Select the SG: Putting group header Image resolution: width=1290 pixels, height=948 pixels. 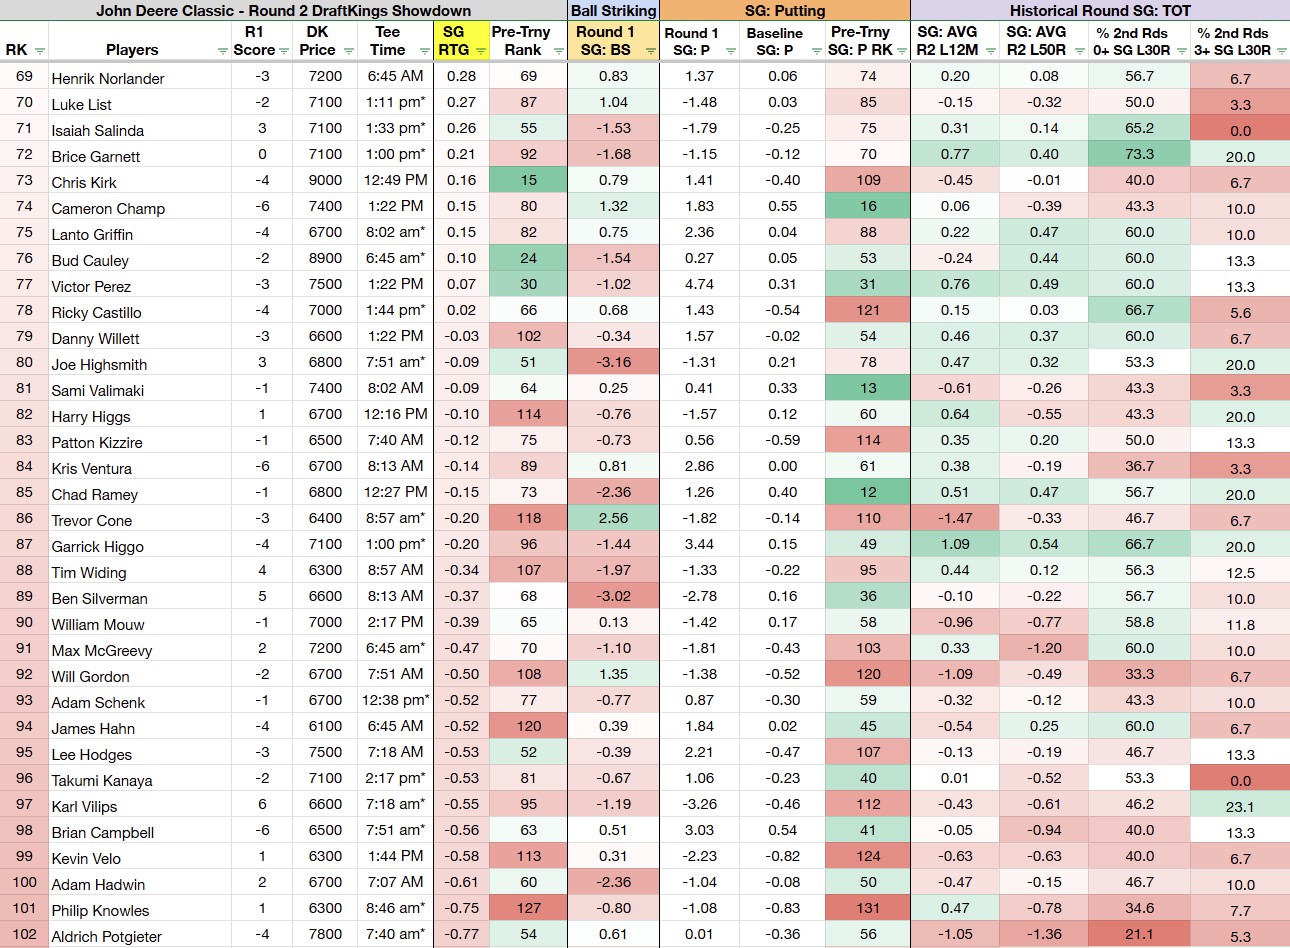pyautogui.click(x=785, y=11)
